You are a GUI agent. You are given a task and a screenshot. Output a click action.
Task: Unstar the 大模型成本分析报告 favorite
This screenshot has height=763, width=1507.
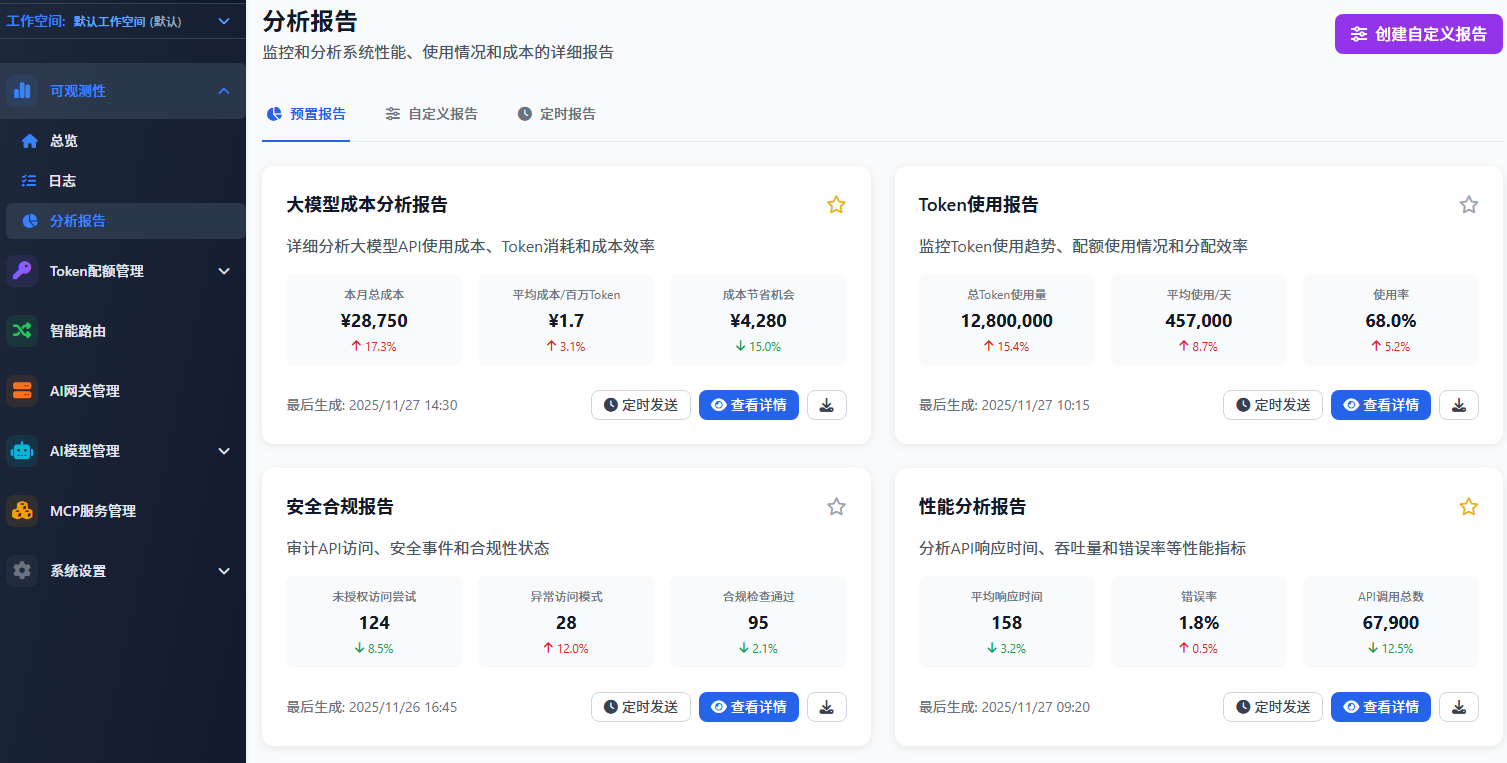[836, 205]
